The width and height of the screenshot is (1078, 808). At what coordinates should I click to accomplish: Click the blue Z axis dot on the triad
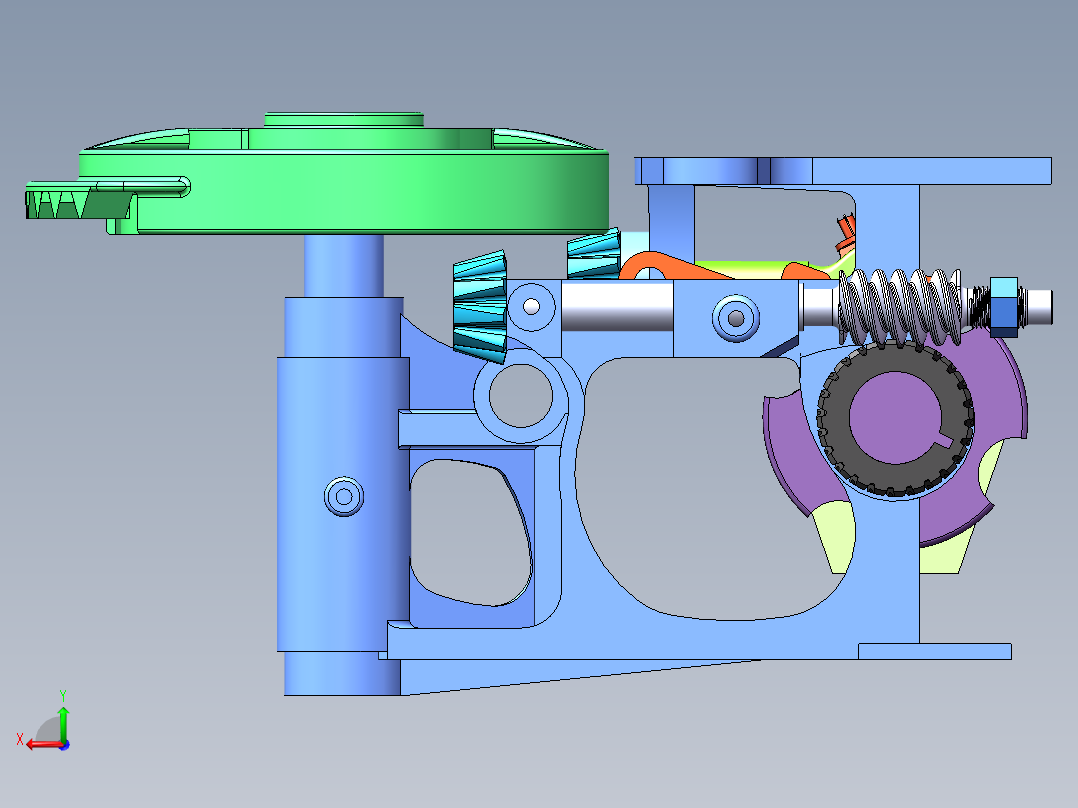(65, 745)
